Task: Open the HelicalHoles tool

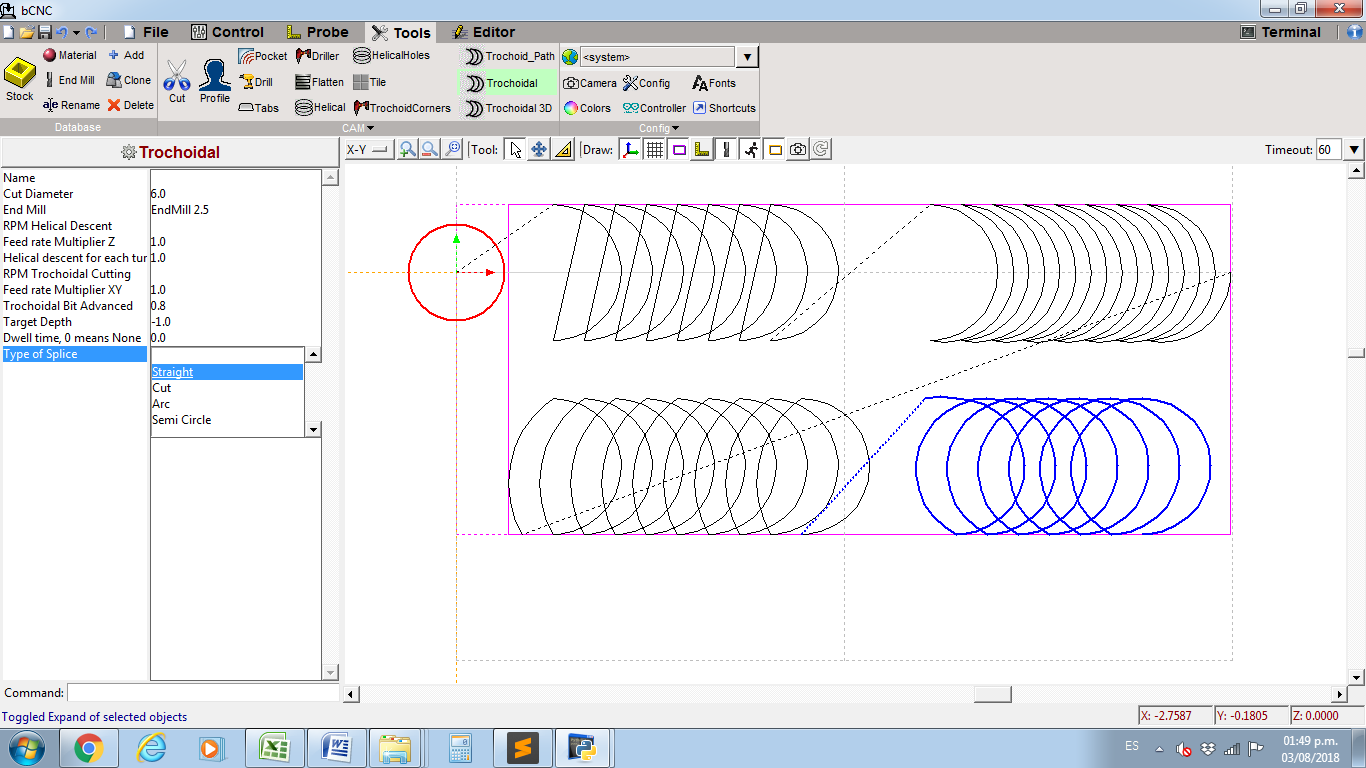Action: pyautogui.click(x=391, y=56)
